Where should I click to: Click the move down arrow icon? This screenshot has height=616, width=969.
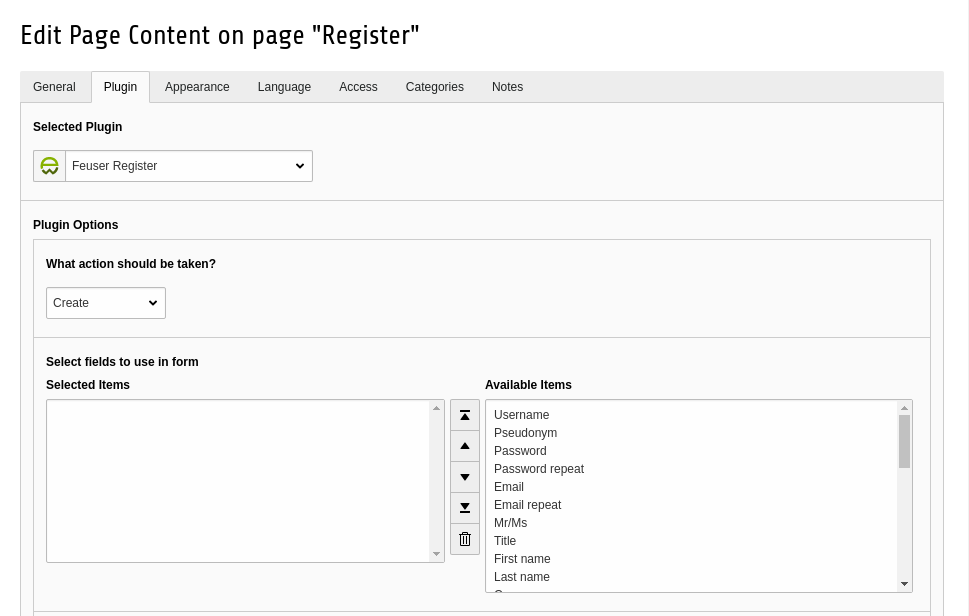(x=465, y=476)
